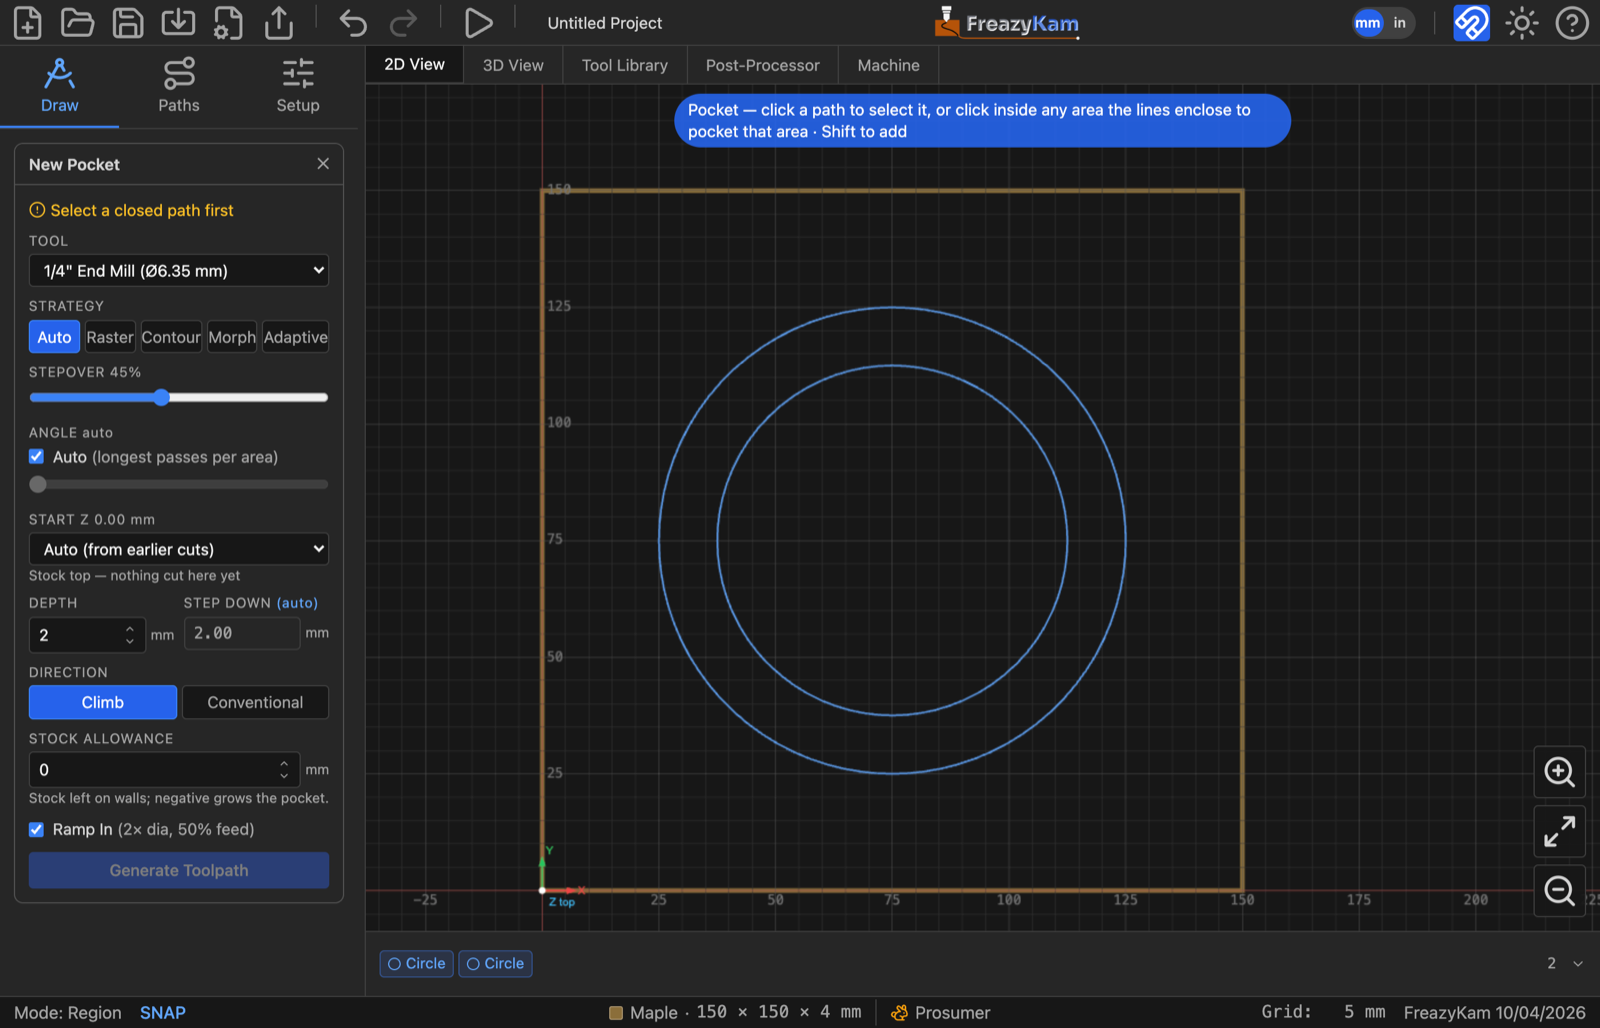Save project with floppy disk icon

coord(128,22)
